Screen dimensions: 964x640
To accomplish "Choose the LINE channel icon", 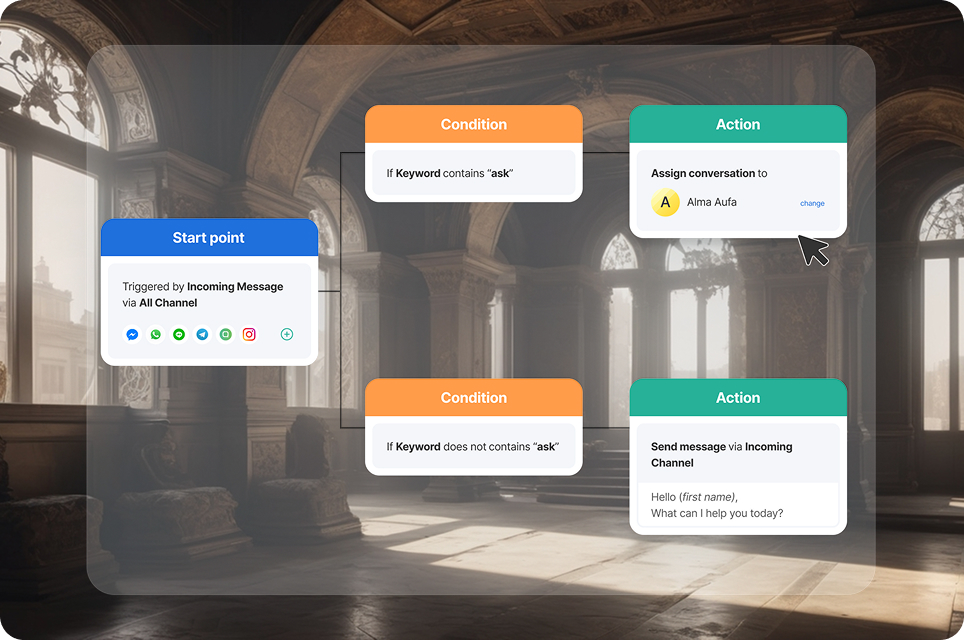I will (179, 335).
